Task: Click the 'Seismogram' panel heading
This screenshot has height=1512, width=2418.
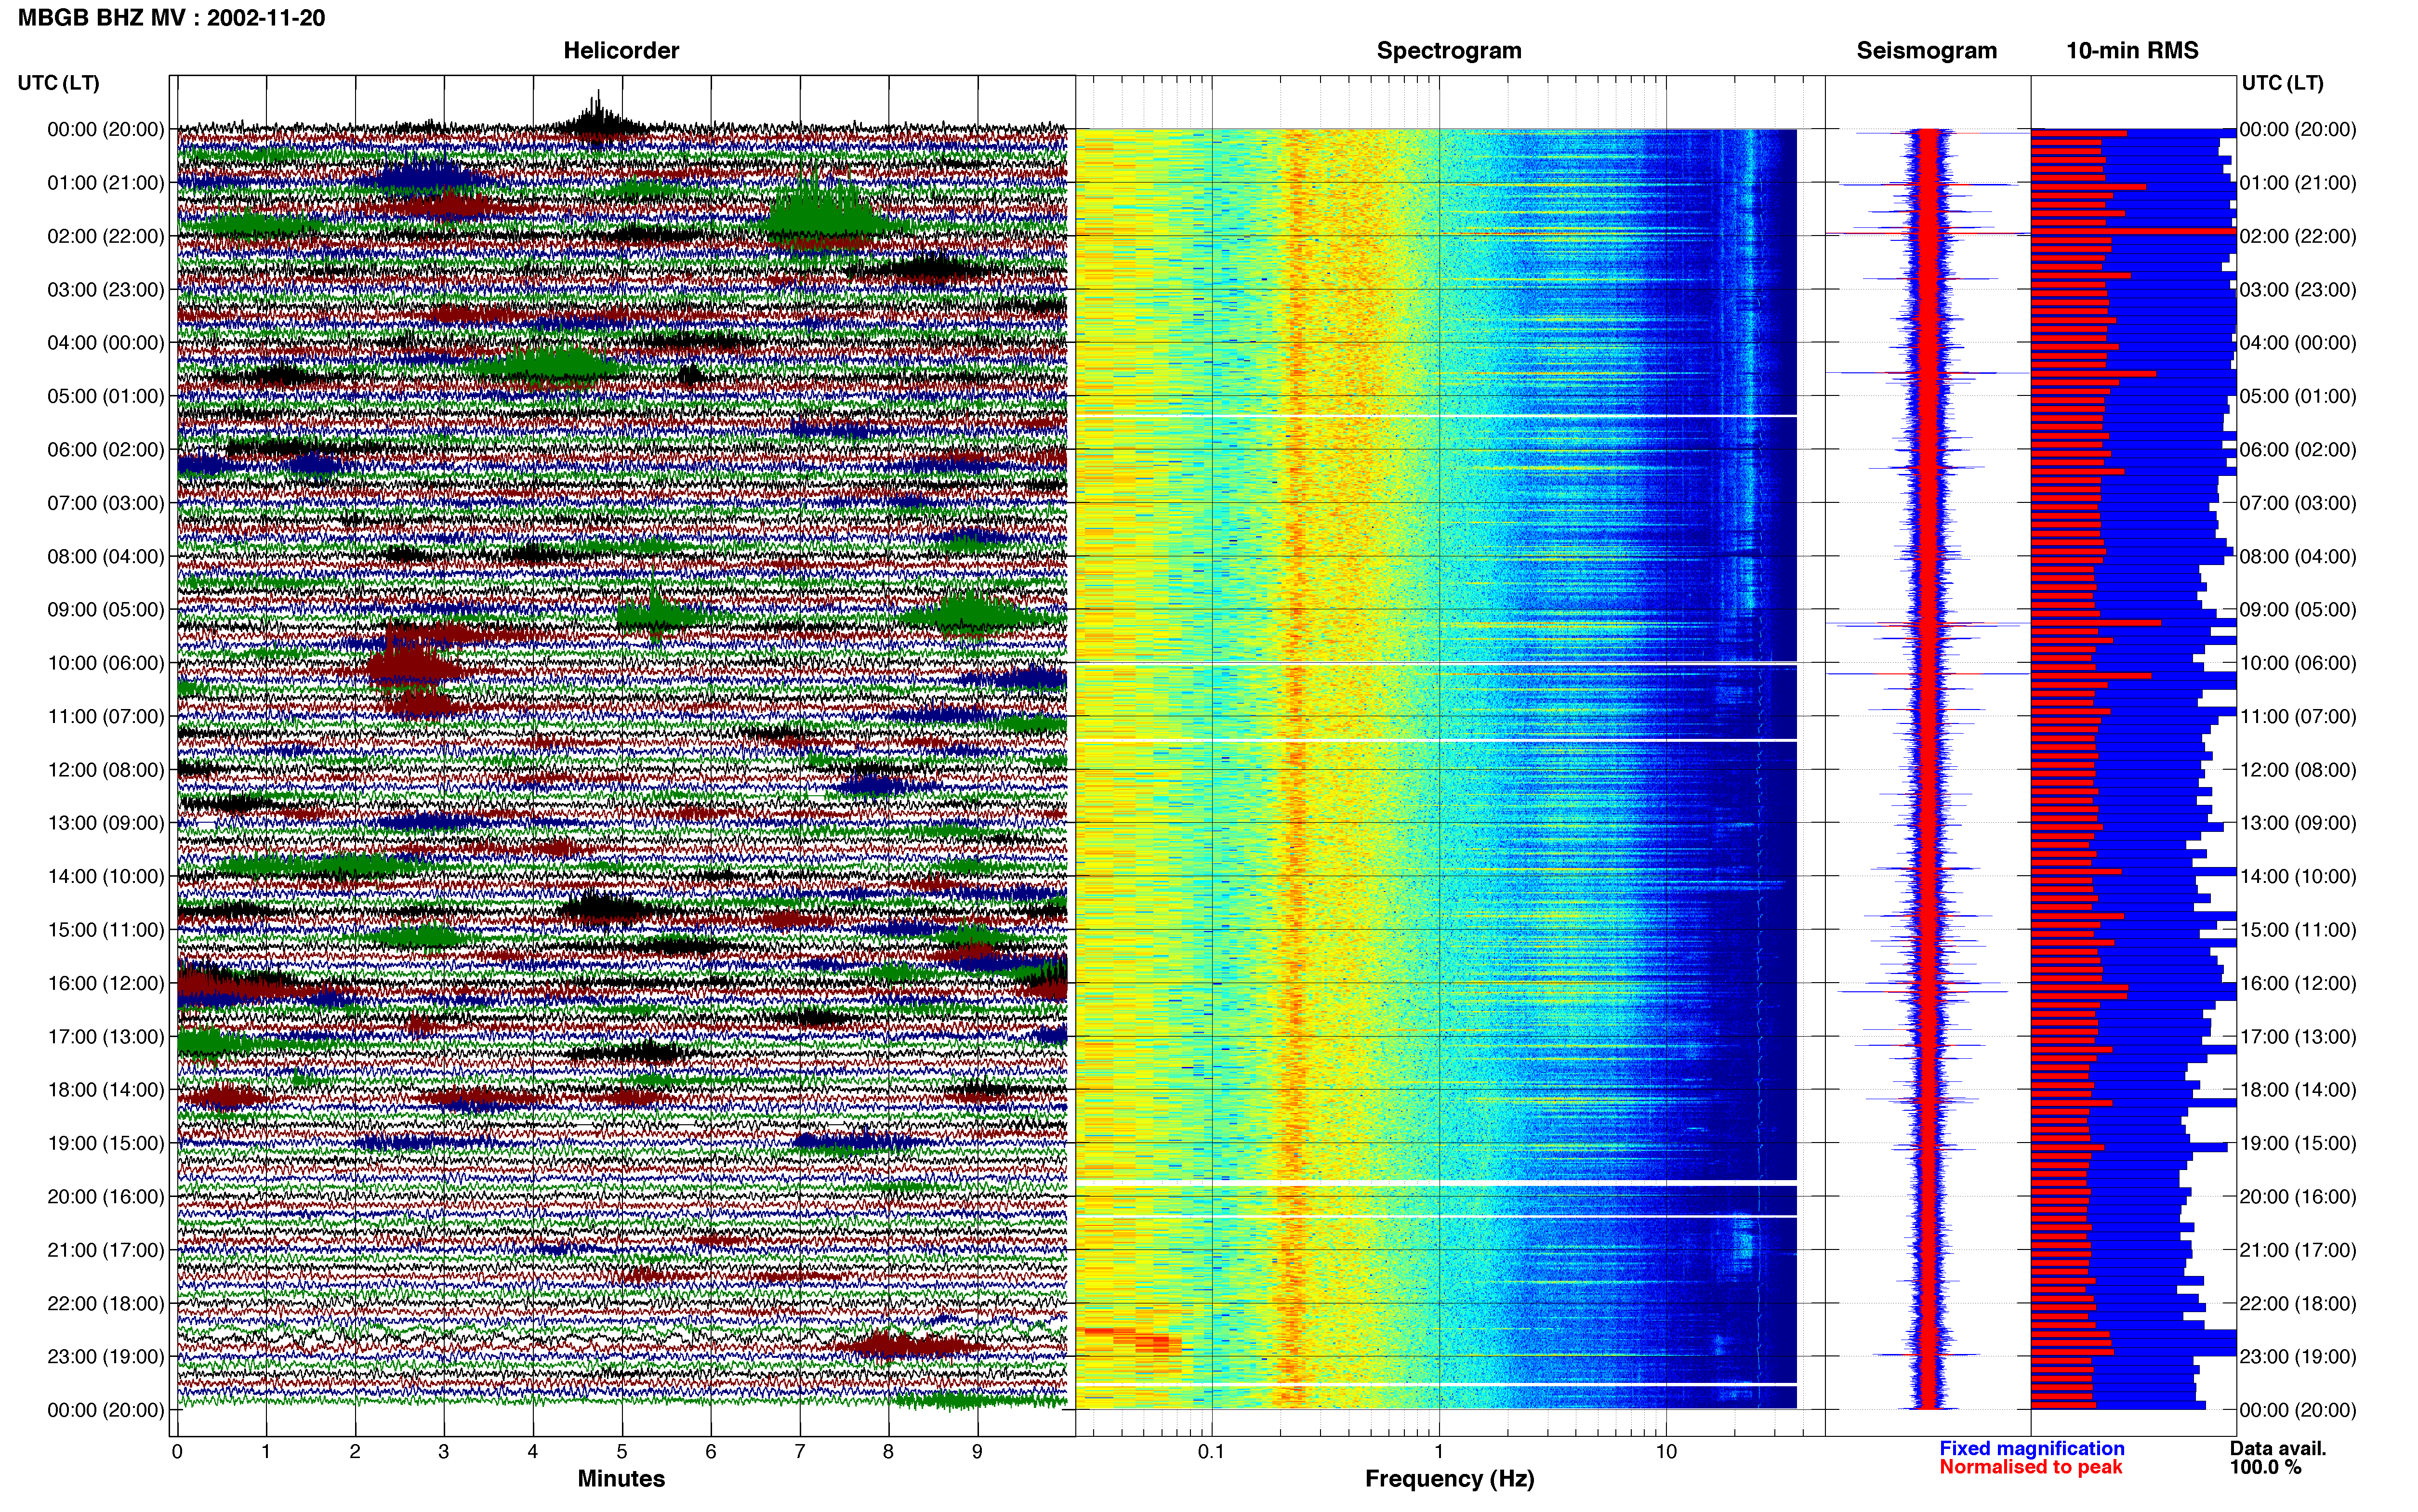Action: (x=1926, y=51)
